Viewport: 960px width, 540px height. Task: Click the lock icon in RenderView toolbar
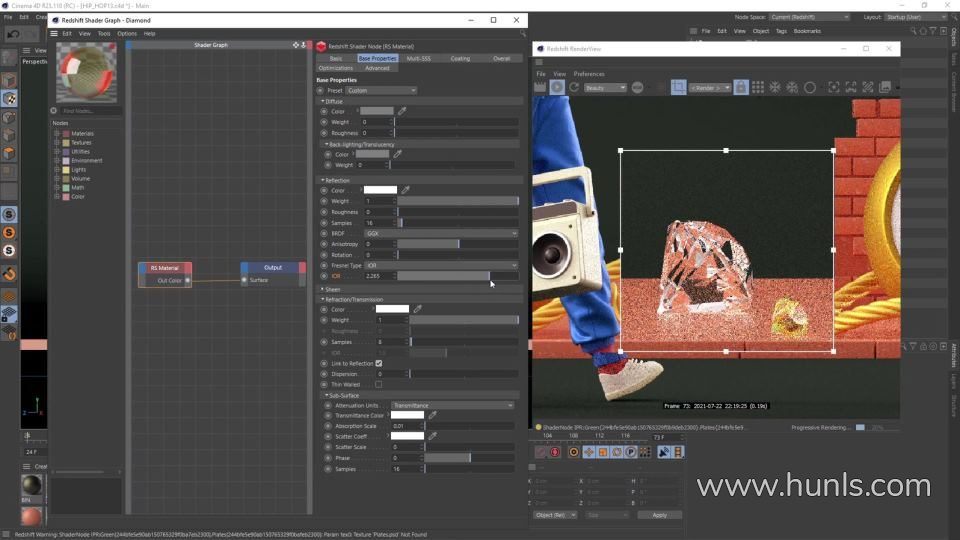click(x=741, y=88)
